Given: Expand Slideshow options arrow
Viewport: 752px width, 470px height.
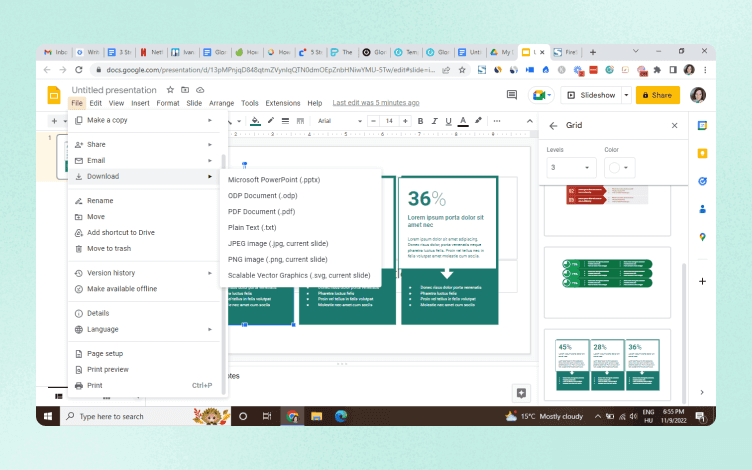Looking at the screenshot, I should (x=626, y=95).
